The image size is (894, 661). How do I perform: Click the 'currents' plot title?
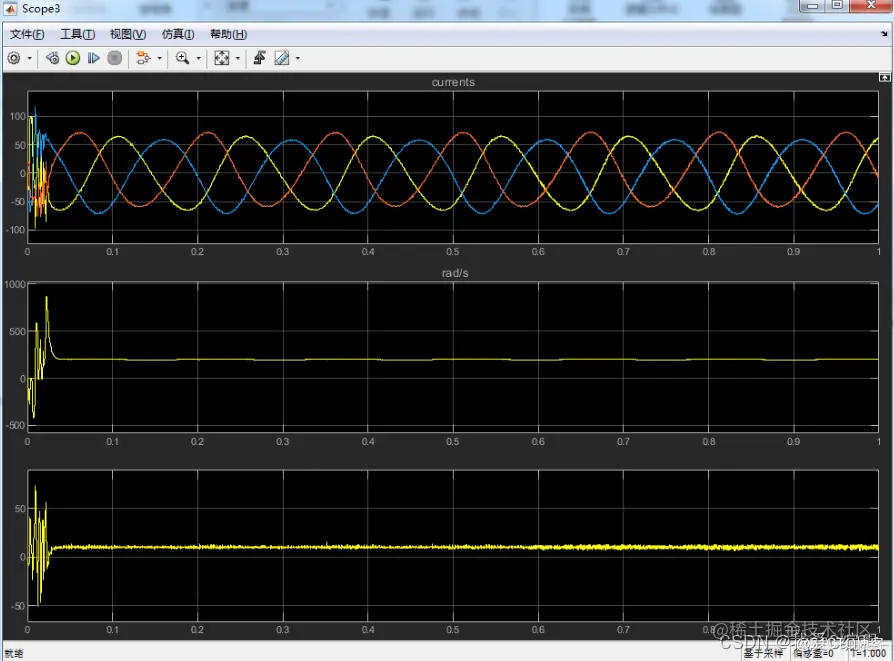coord(453,82)
